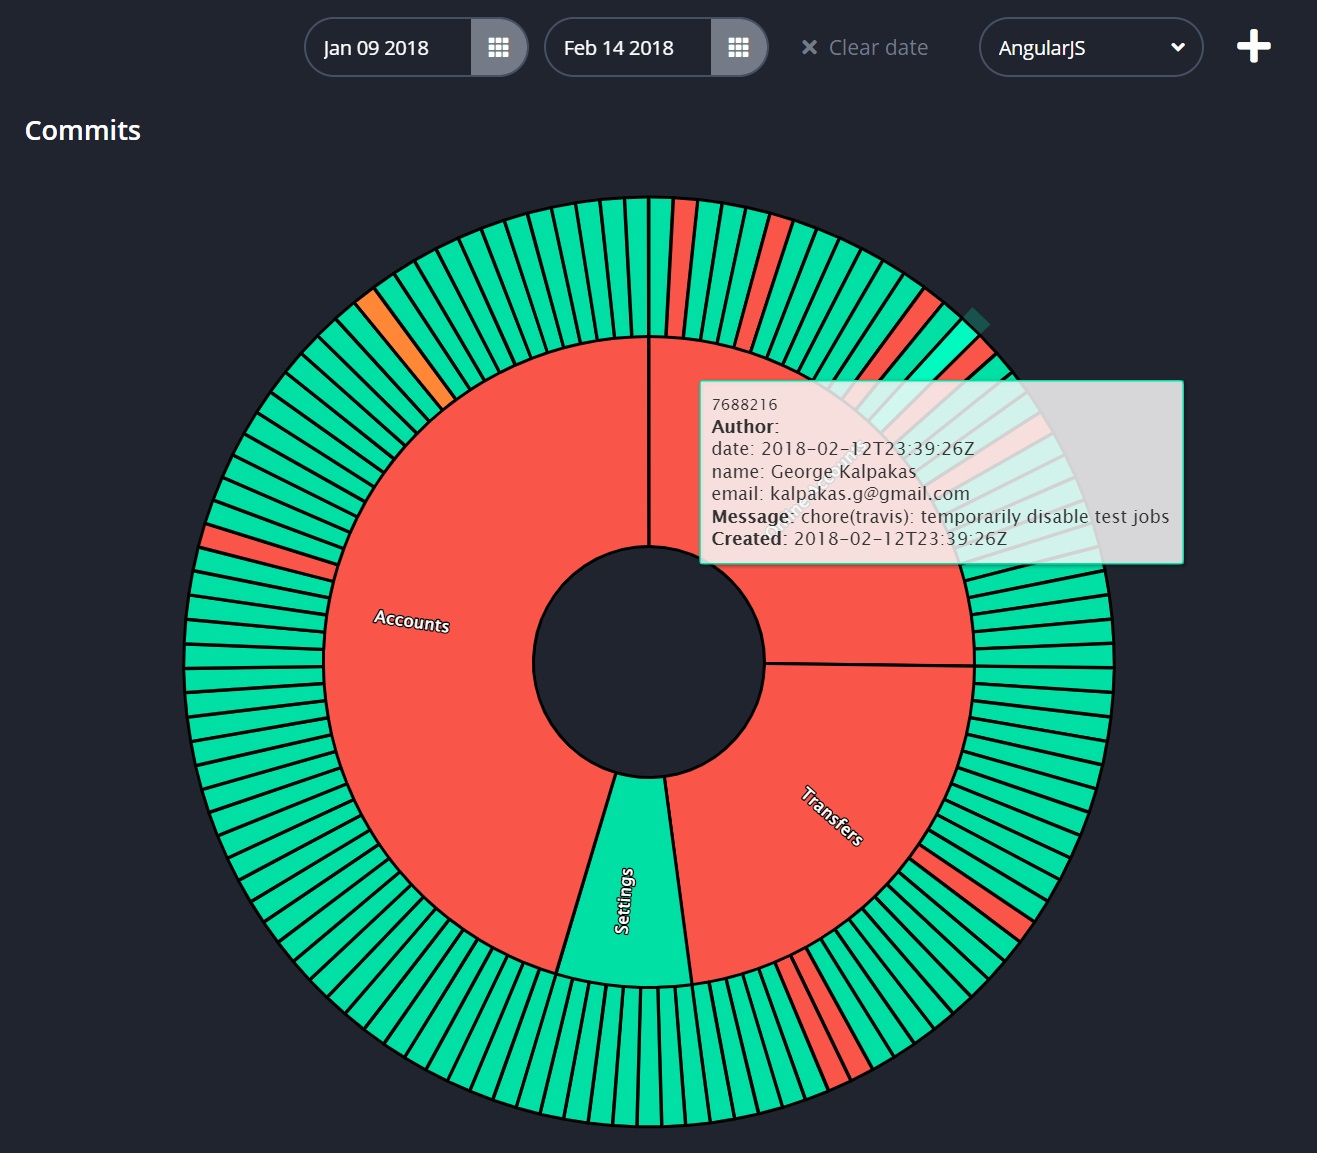Expand the chevron on the repository selector
This screenshot has width=1317, height=1153.
[1176, 47]
